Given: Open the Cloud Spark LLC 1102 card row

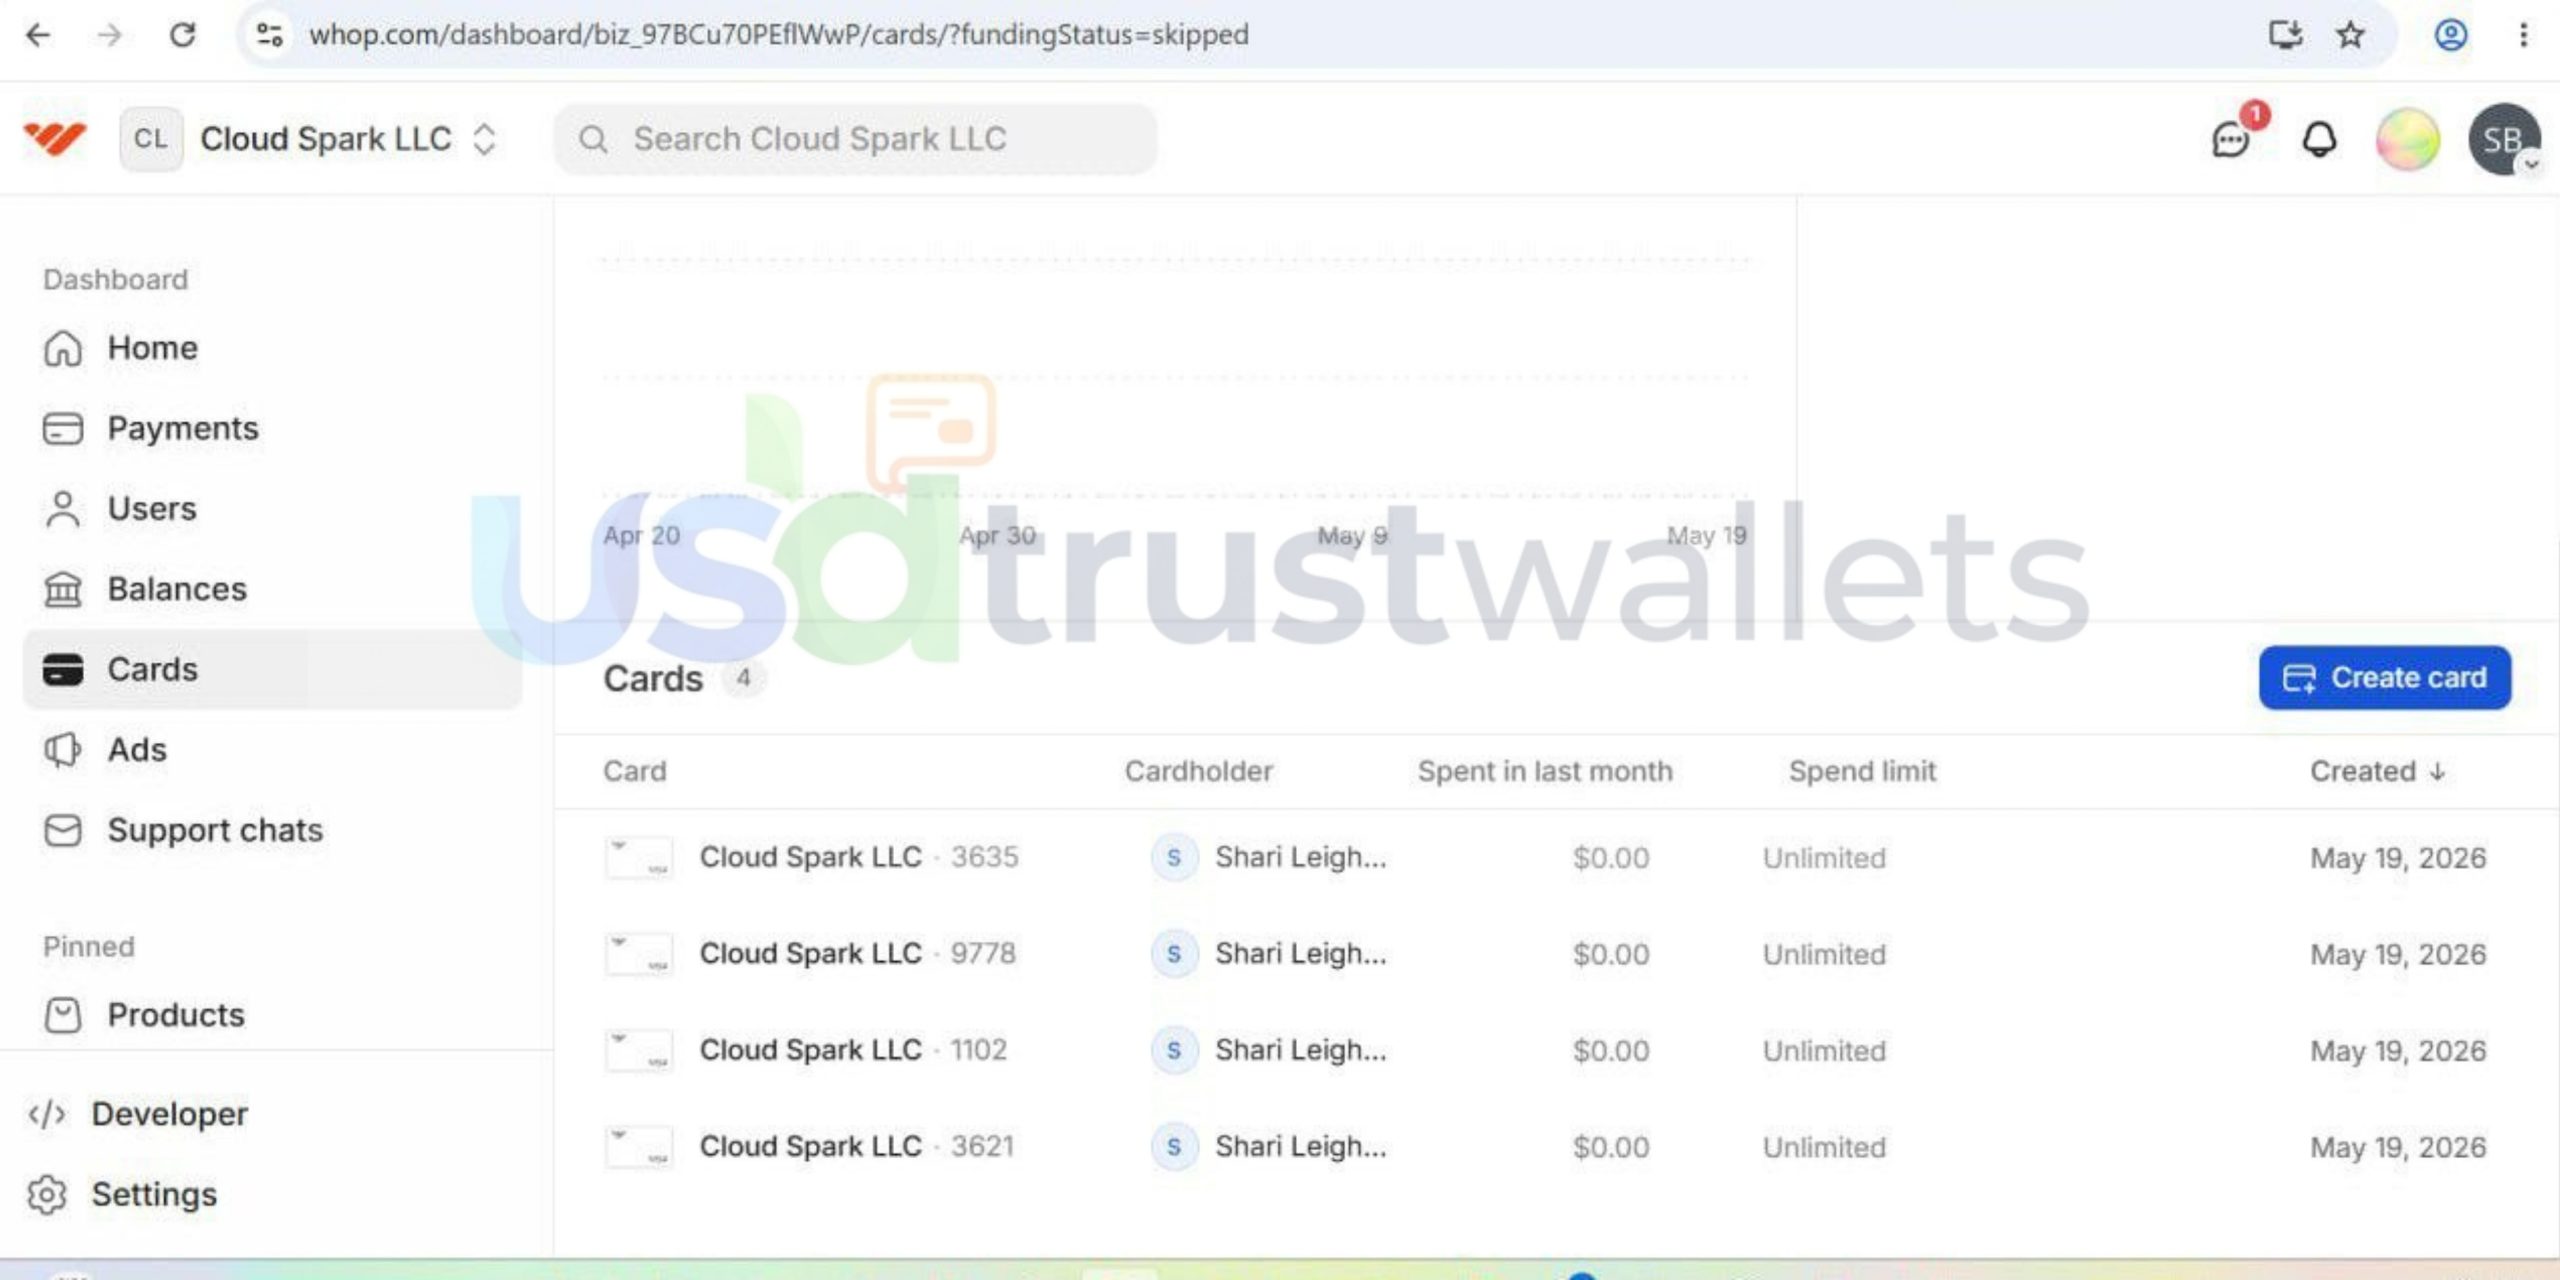Looking at the screenshot, I should click(1556, 1050).
